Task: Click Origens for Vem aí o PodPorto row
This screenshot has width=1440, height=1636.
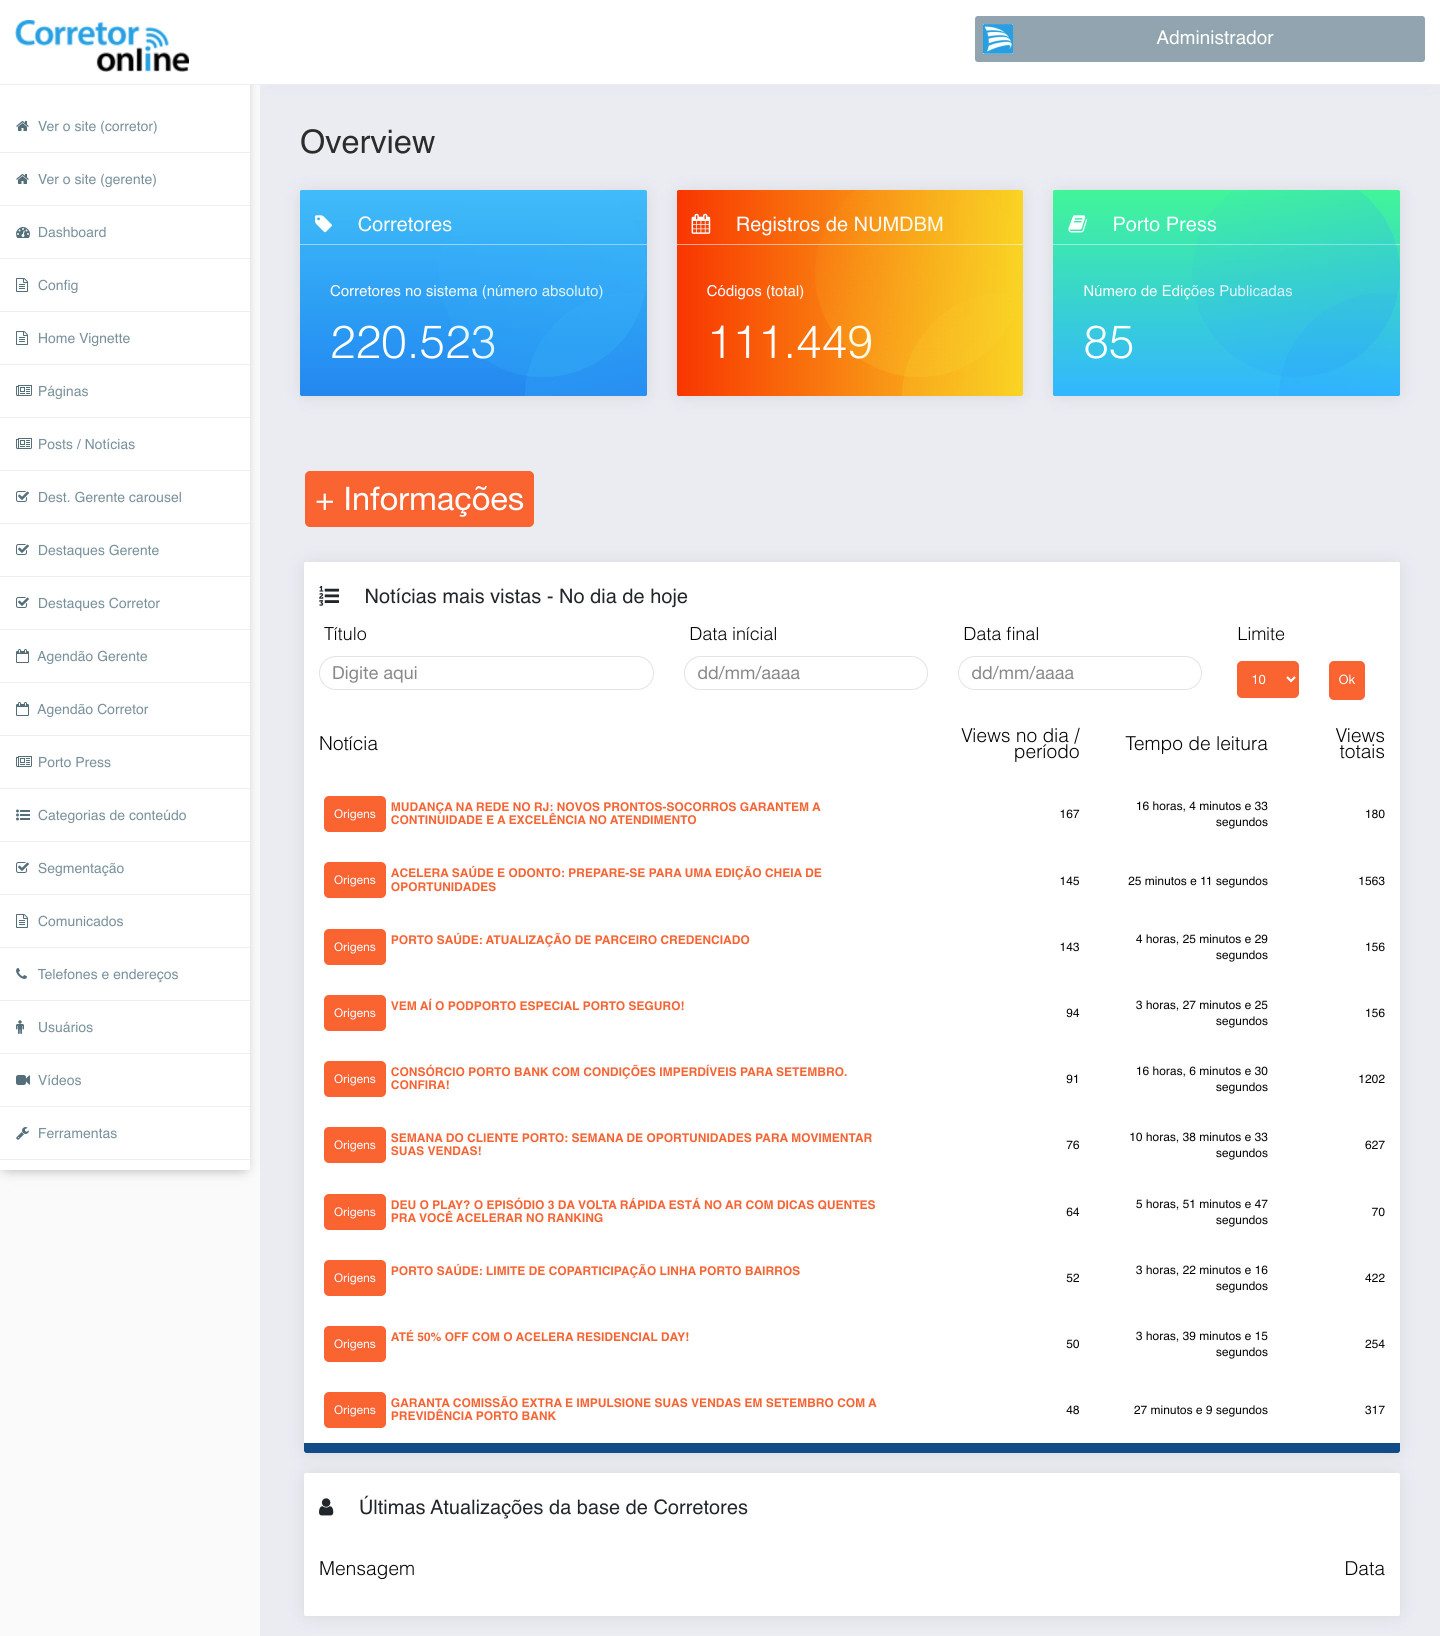Action: (355, 1013)
